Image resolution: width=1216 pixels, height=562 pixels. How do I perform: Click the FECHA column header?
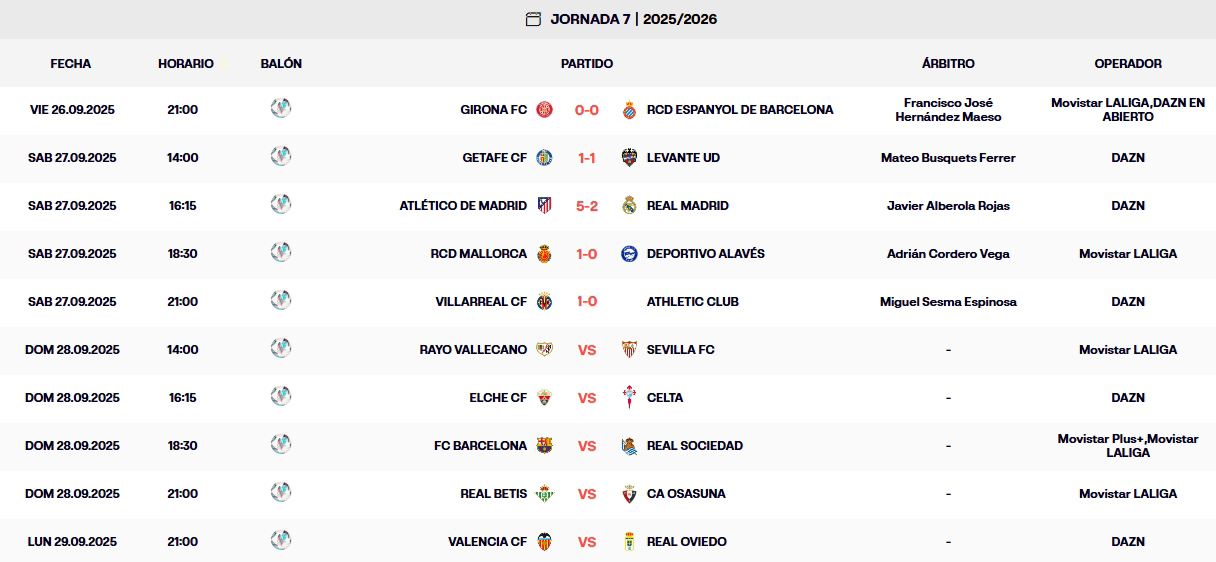(x=71, y=64)
